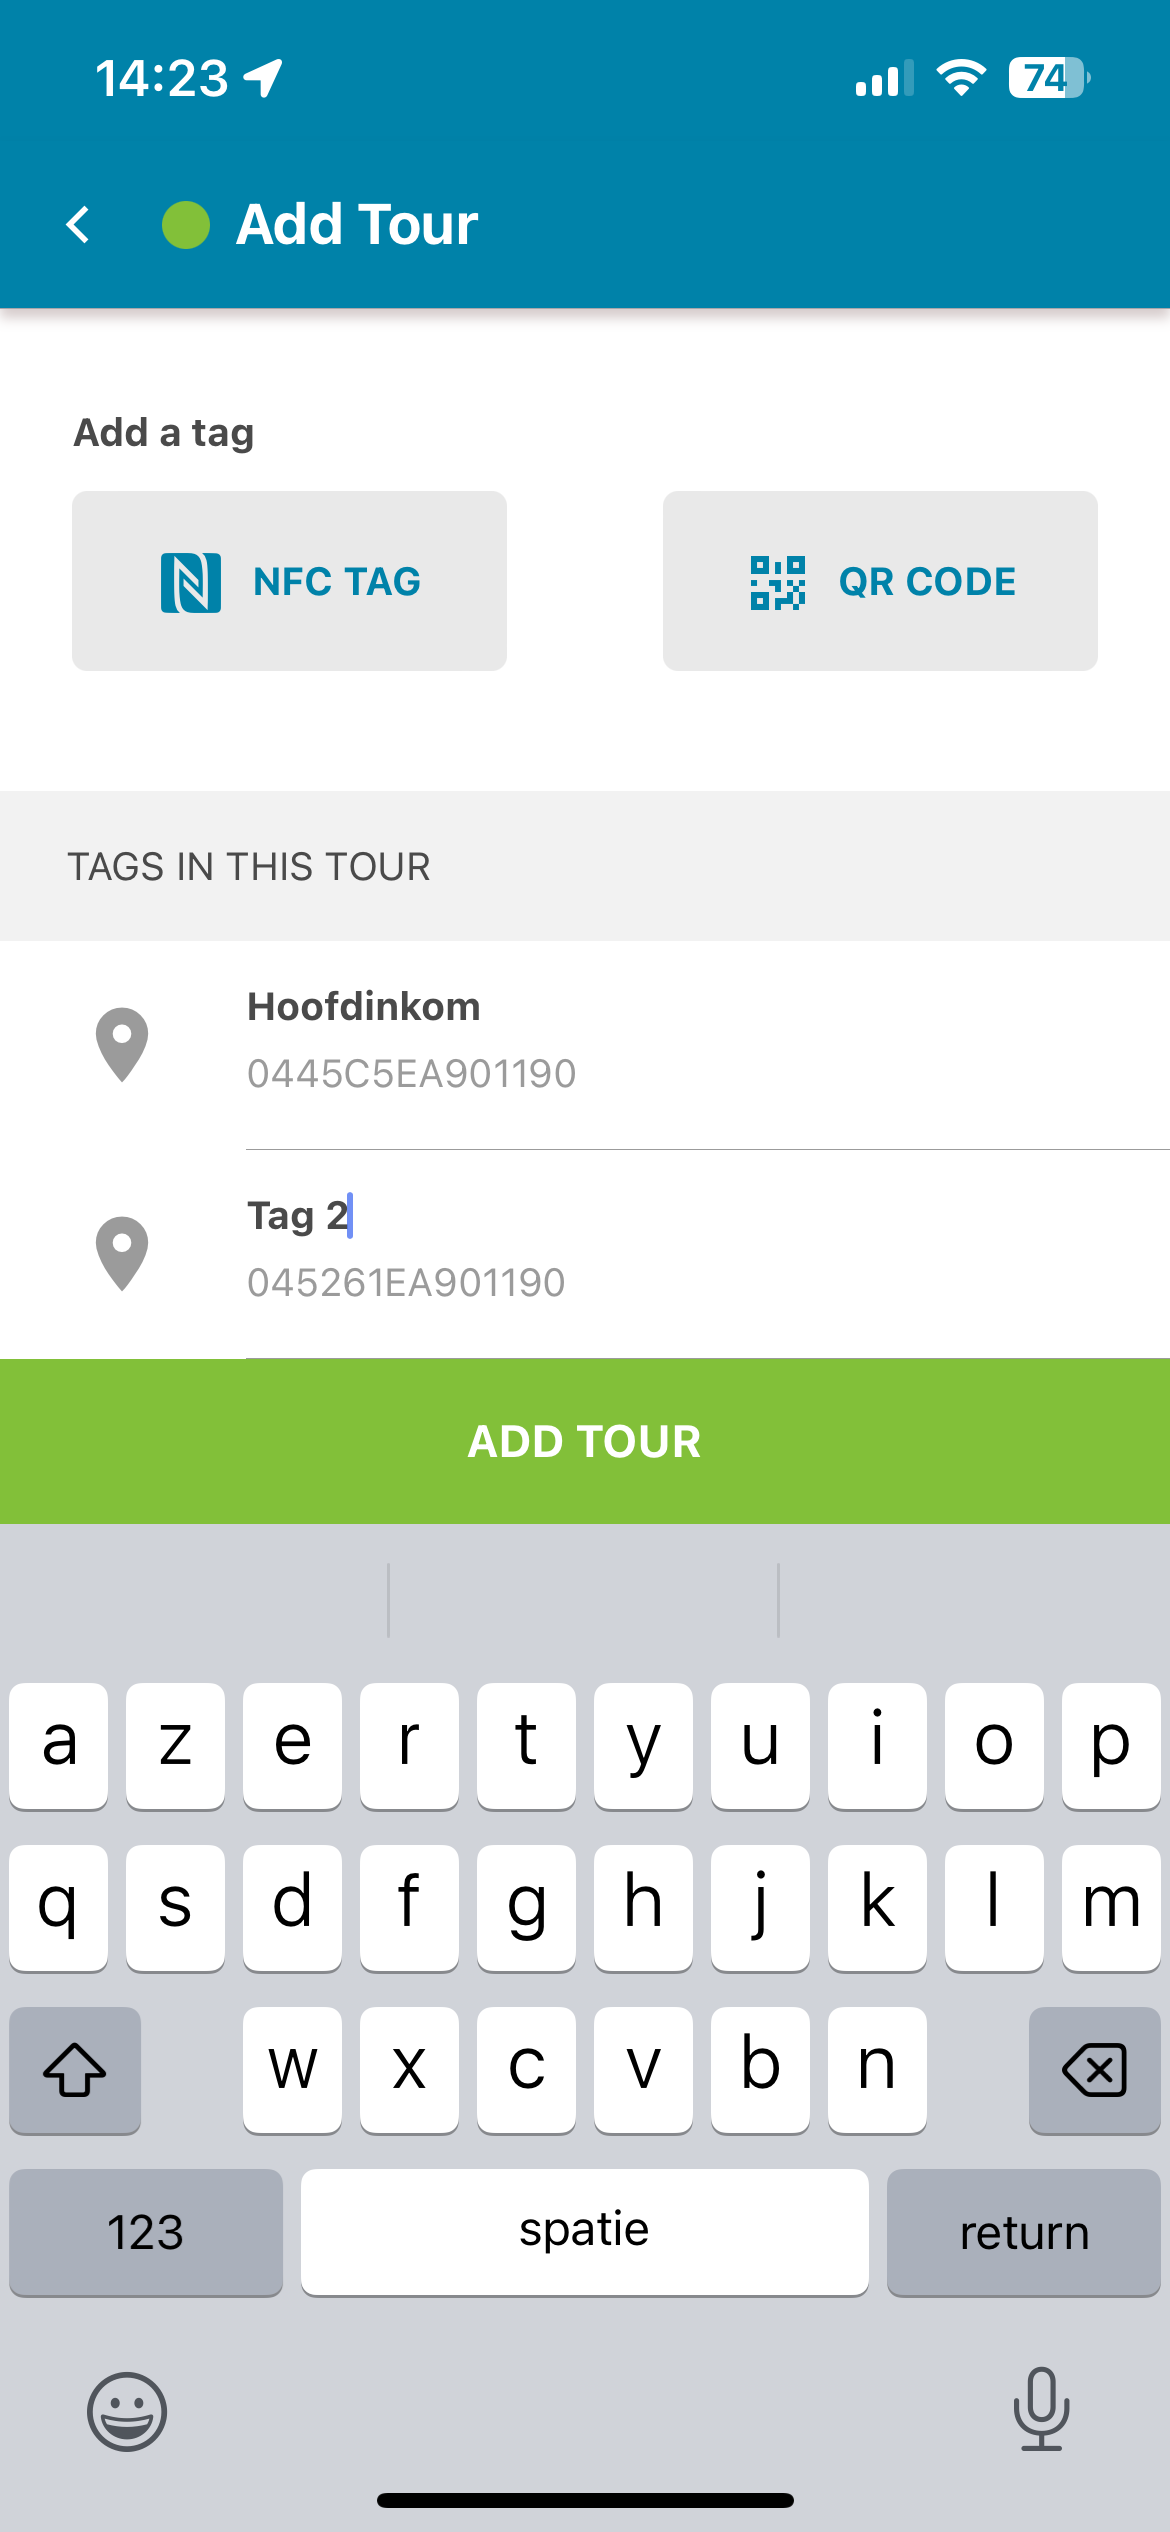The image size is (1170, 2532).
Task: Tap the keyboard backspace key
Action: tap(1095, 2069)
